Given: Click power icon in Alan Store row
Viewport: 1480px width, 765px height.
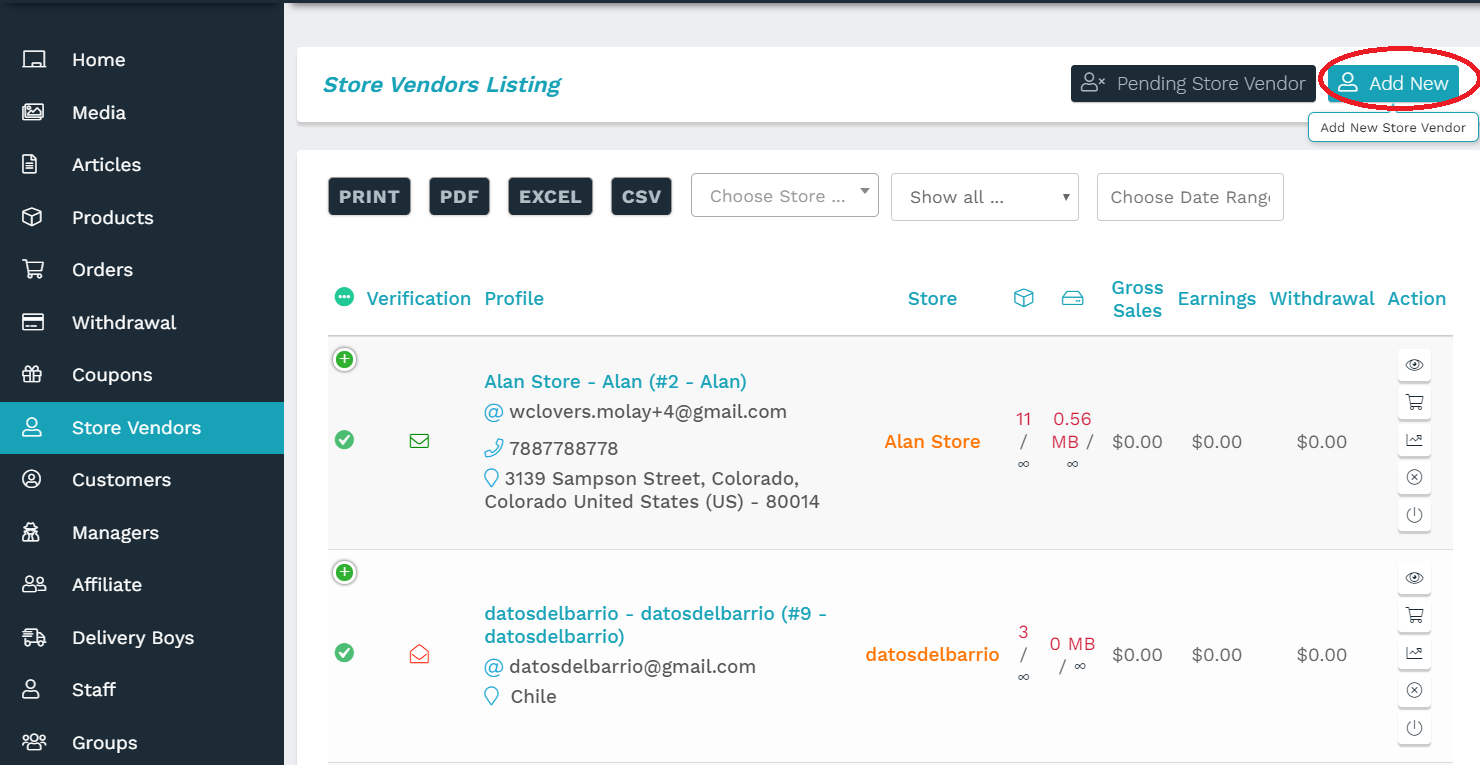Looking at the screenshot, I should coord(1414,516).
